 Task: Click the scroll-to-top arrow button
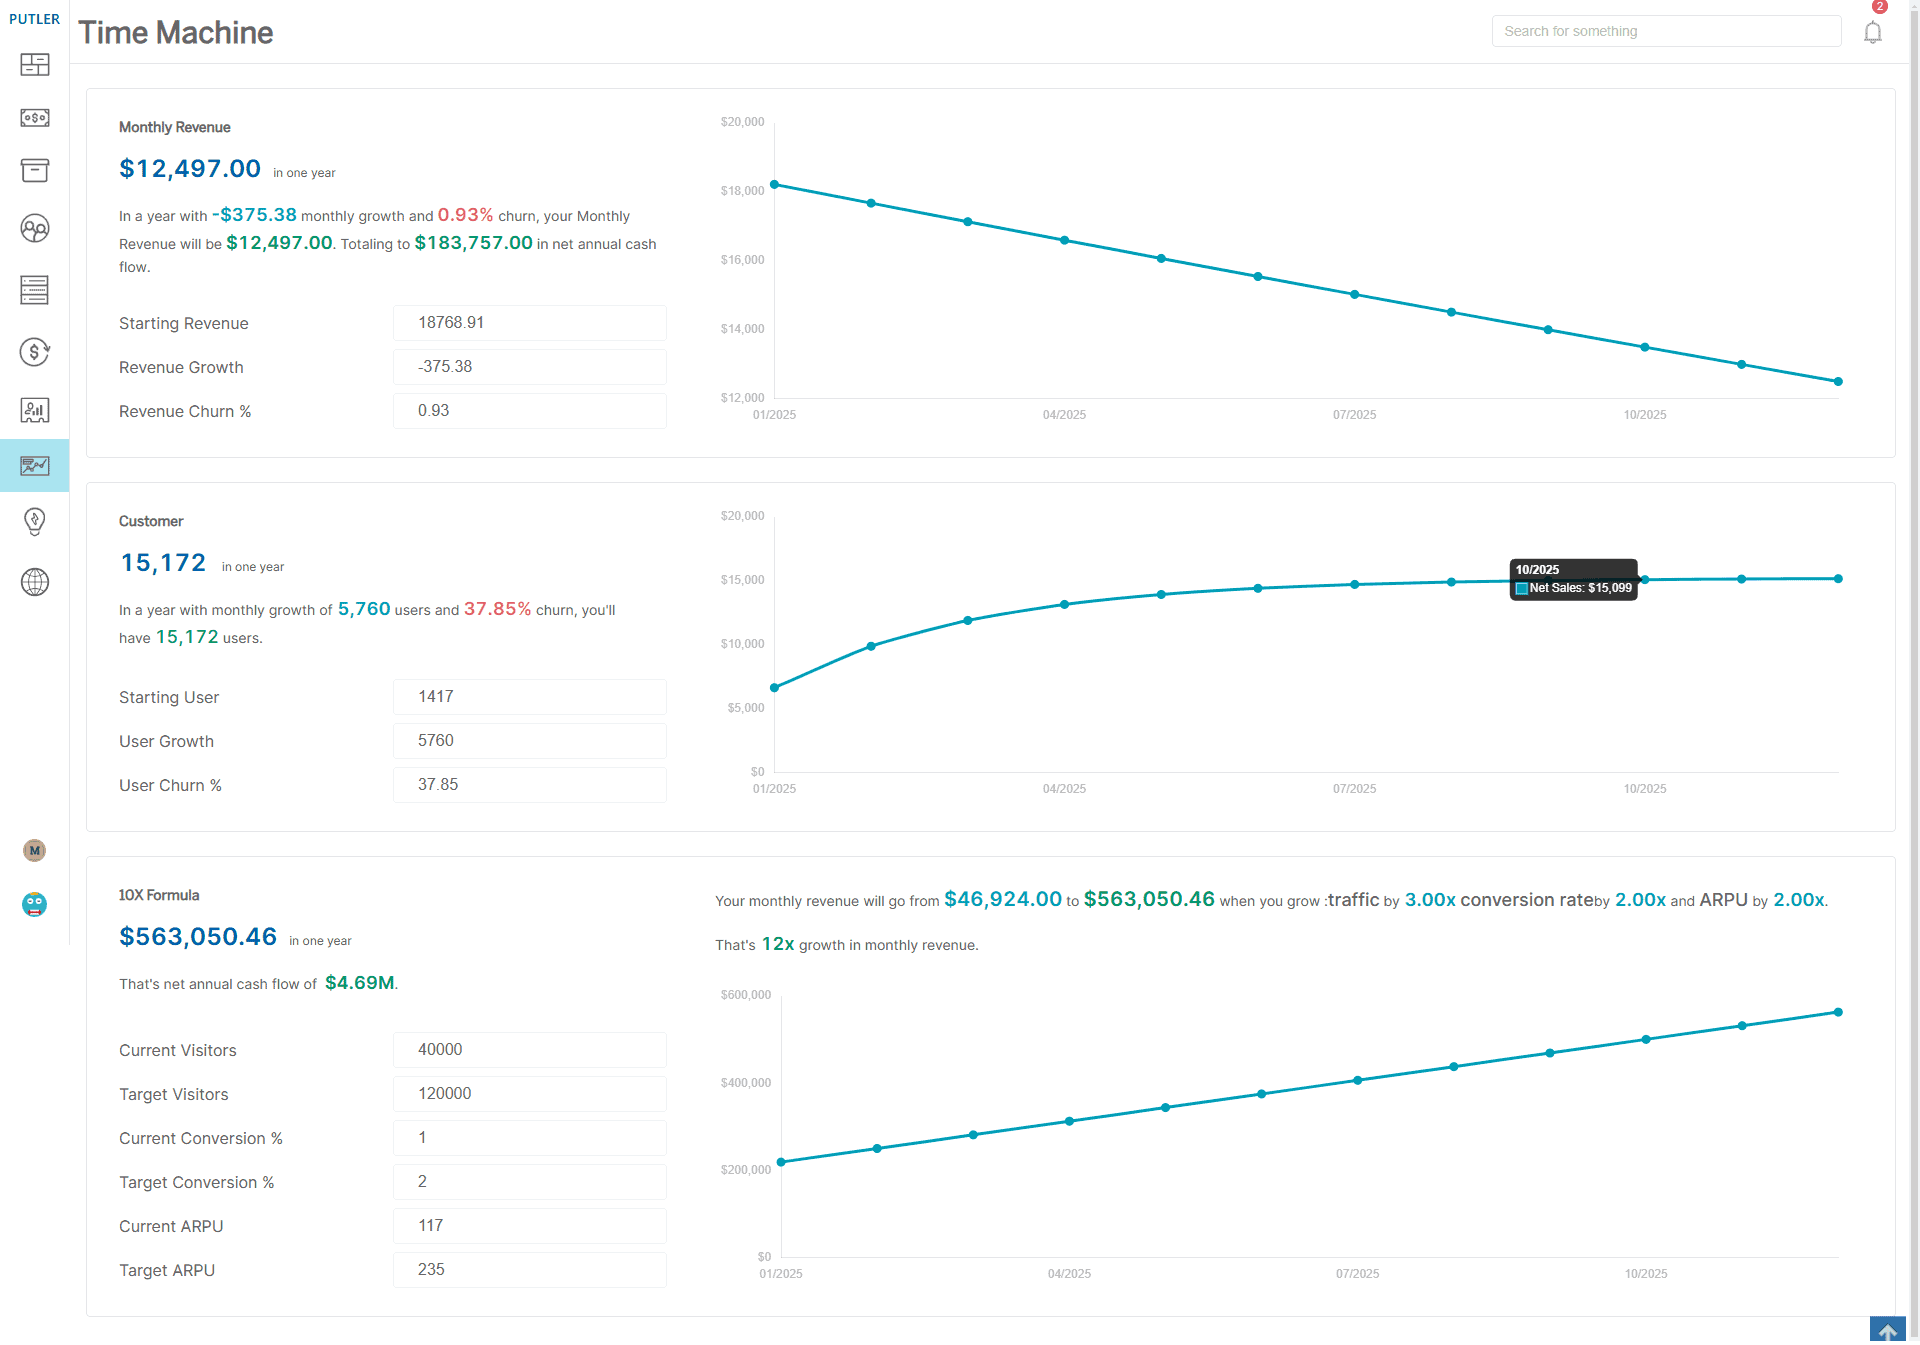coord(1887,1331)
